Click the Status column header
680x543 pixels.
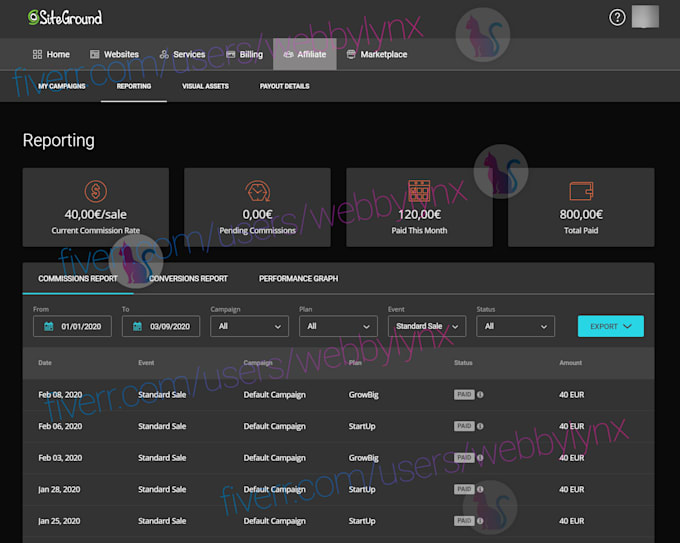pos(463,363)
